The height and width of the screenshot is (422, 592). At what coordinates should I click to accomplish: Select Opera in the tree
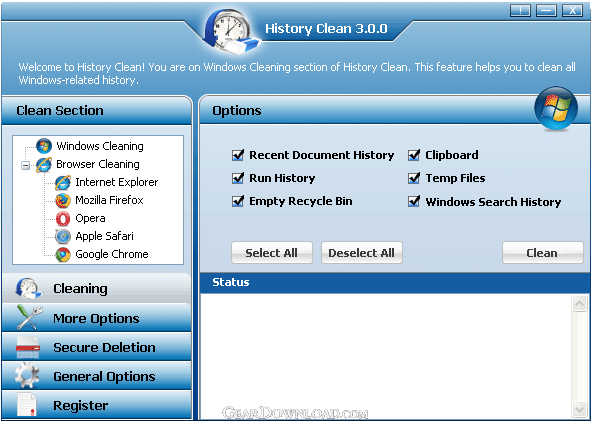[90, 218]
